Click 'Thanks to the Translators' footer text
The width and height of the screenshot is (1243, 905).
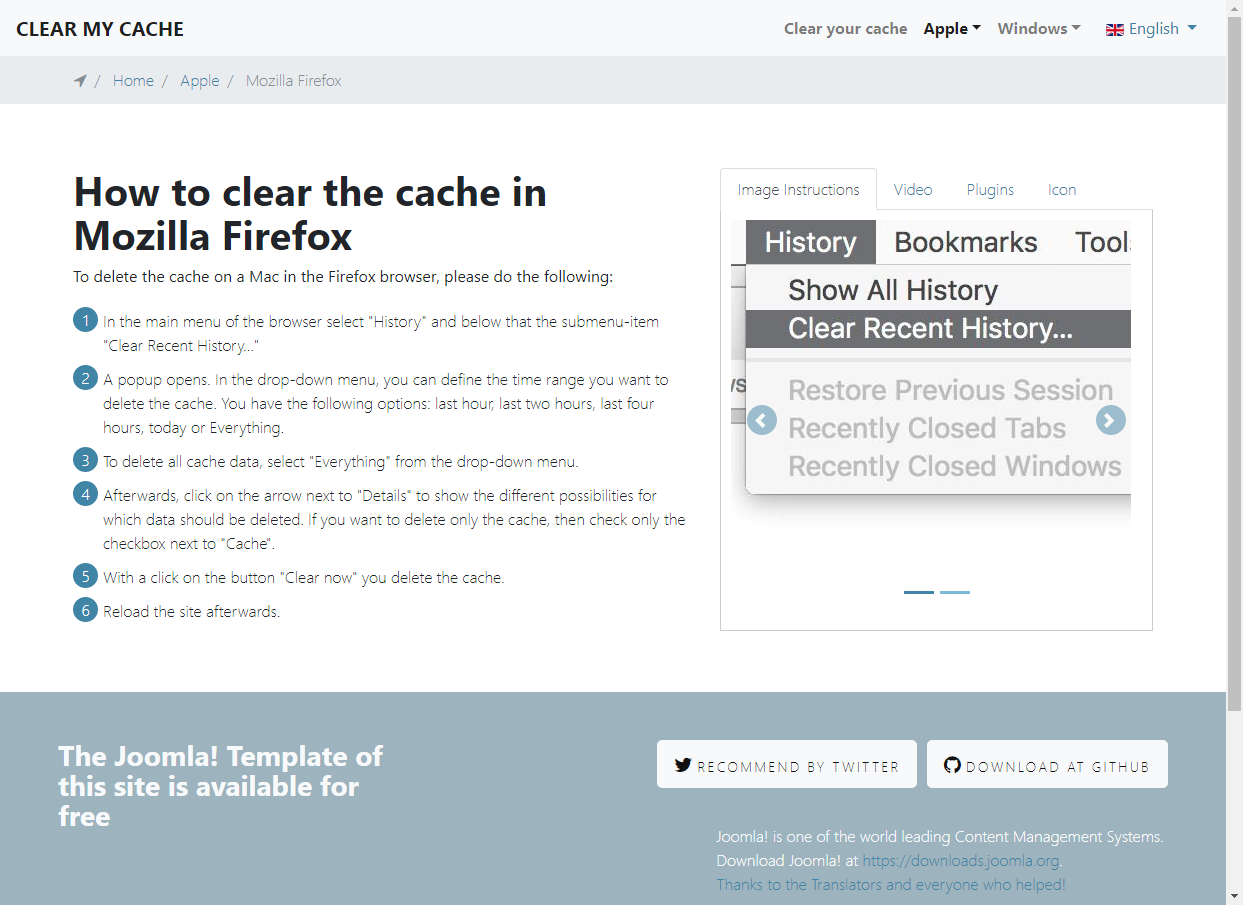tap(891, 885)
